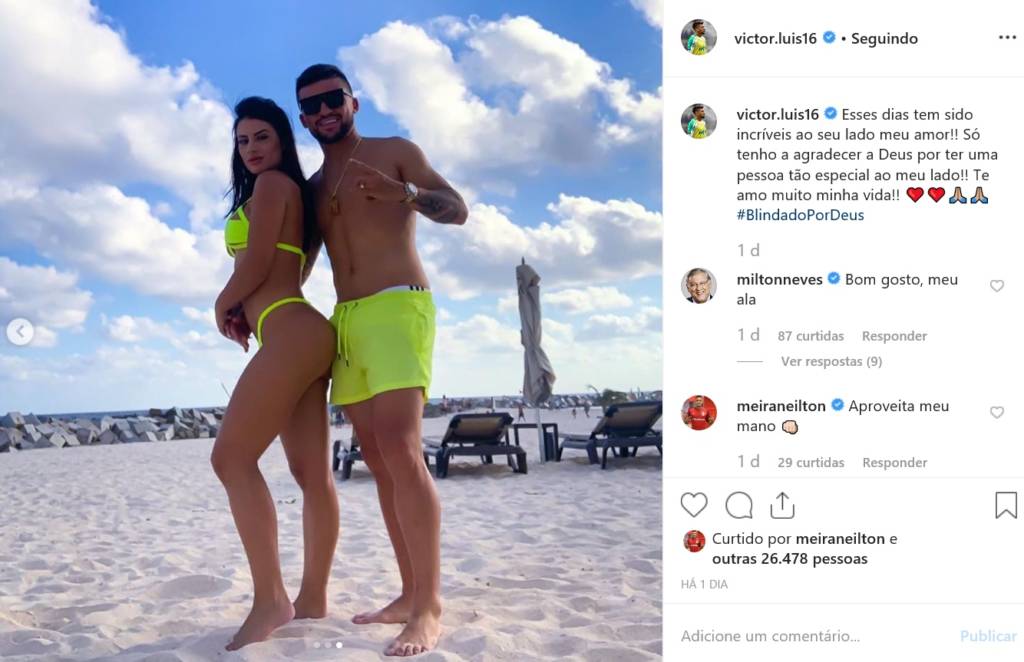
Task: Click the Seguindo following button
Action: [884, 39]
